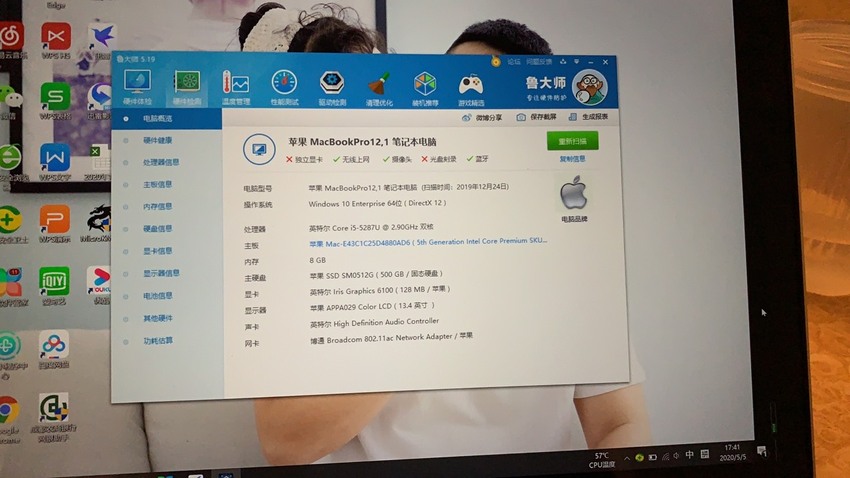The height and width of the screenshot is (478, 850).
Task: Select 处理器信息 in the sidebar
Action: tap(161, 163)
